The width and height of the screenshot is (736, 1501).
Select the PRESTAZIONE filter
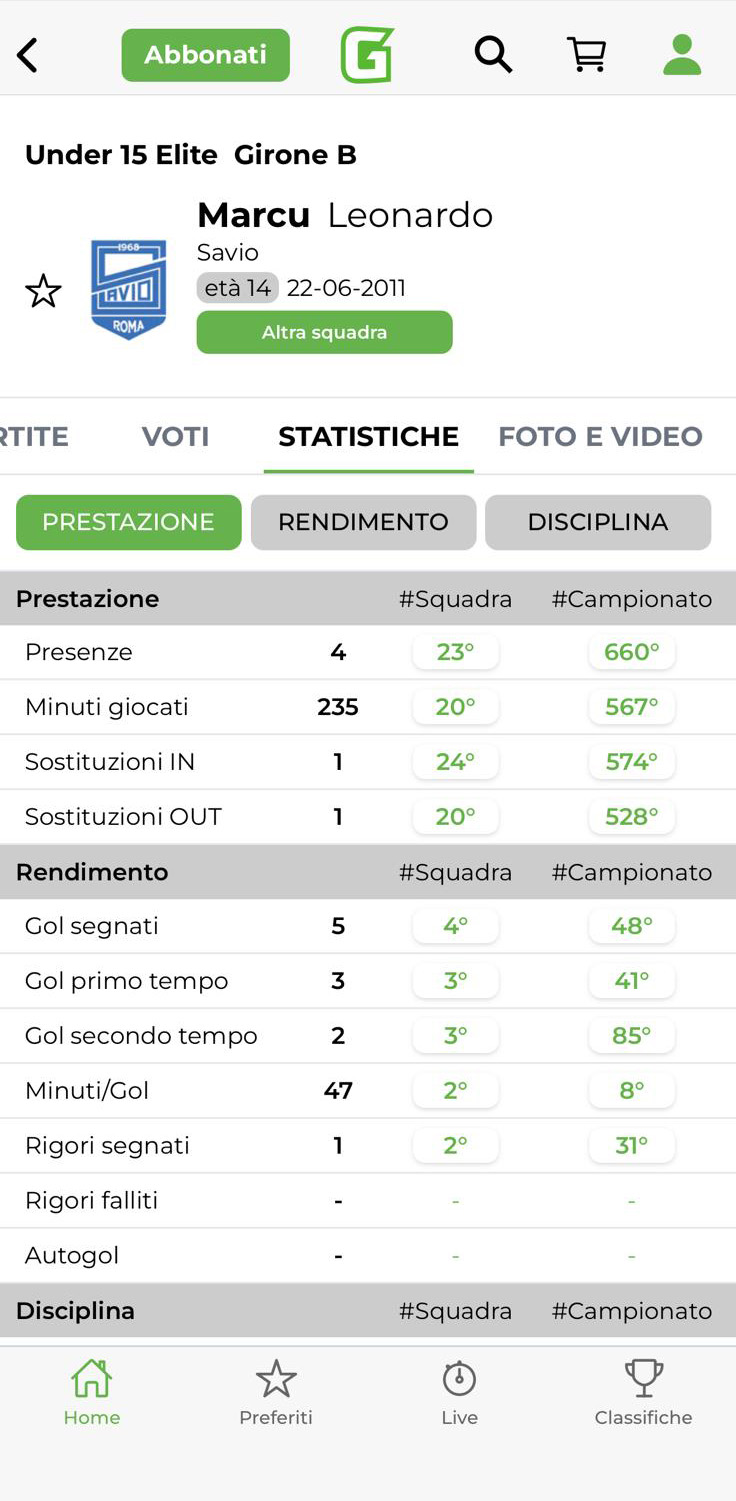(129, 522)
